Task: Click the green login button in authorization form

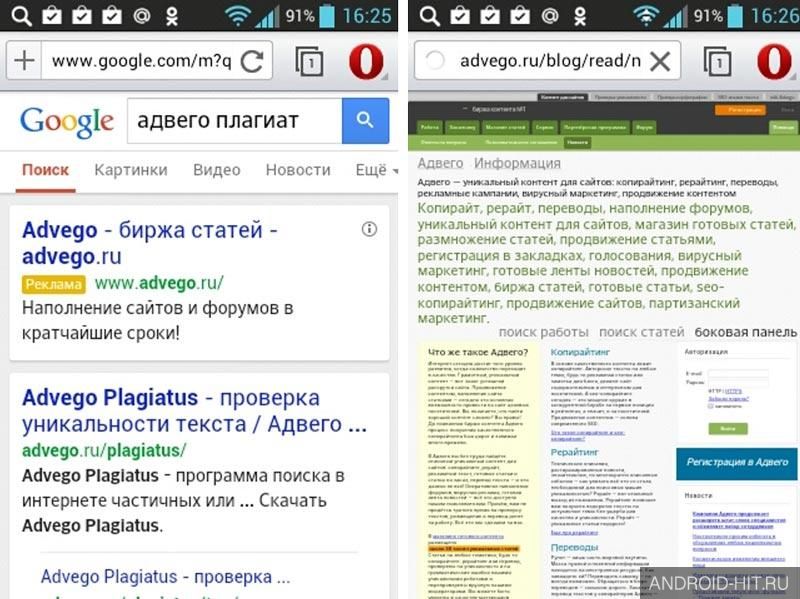Action: click(x=728, y=429)
